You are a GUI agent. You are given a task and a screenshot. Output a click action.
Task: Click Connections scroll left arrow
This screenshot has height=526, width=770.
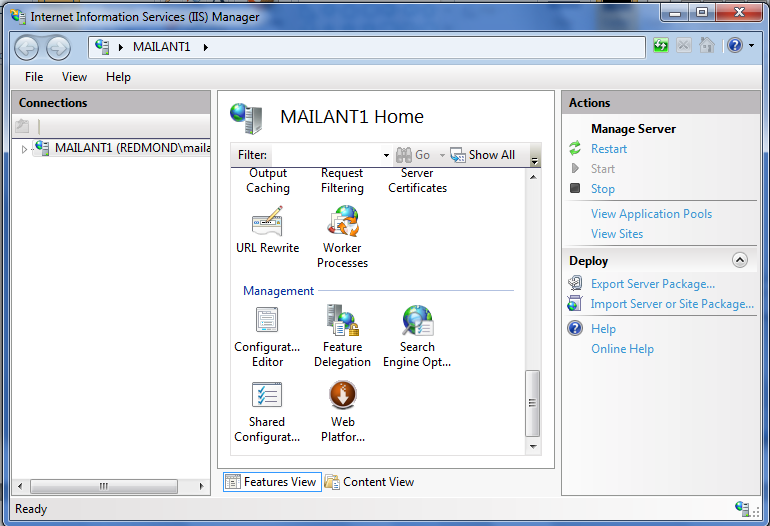pos(20,486)
